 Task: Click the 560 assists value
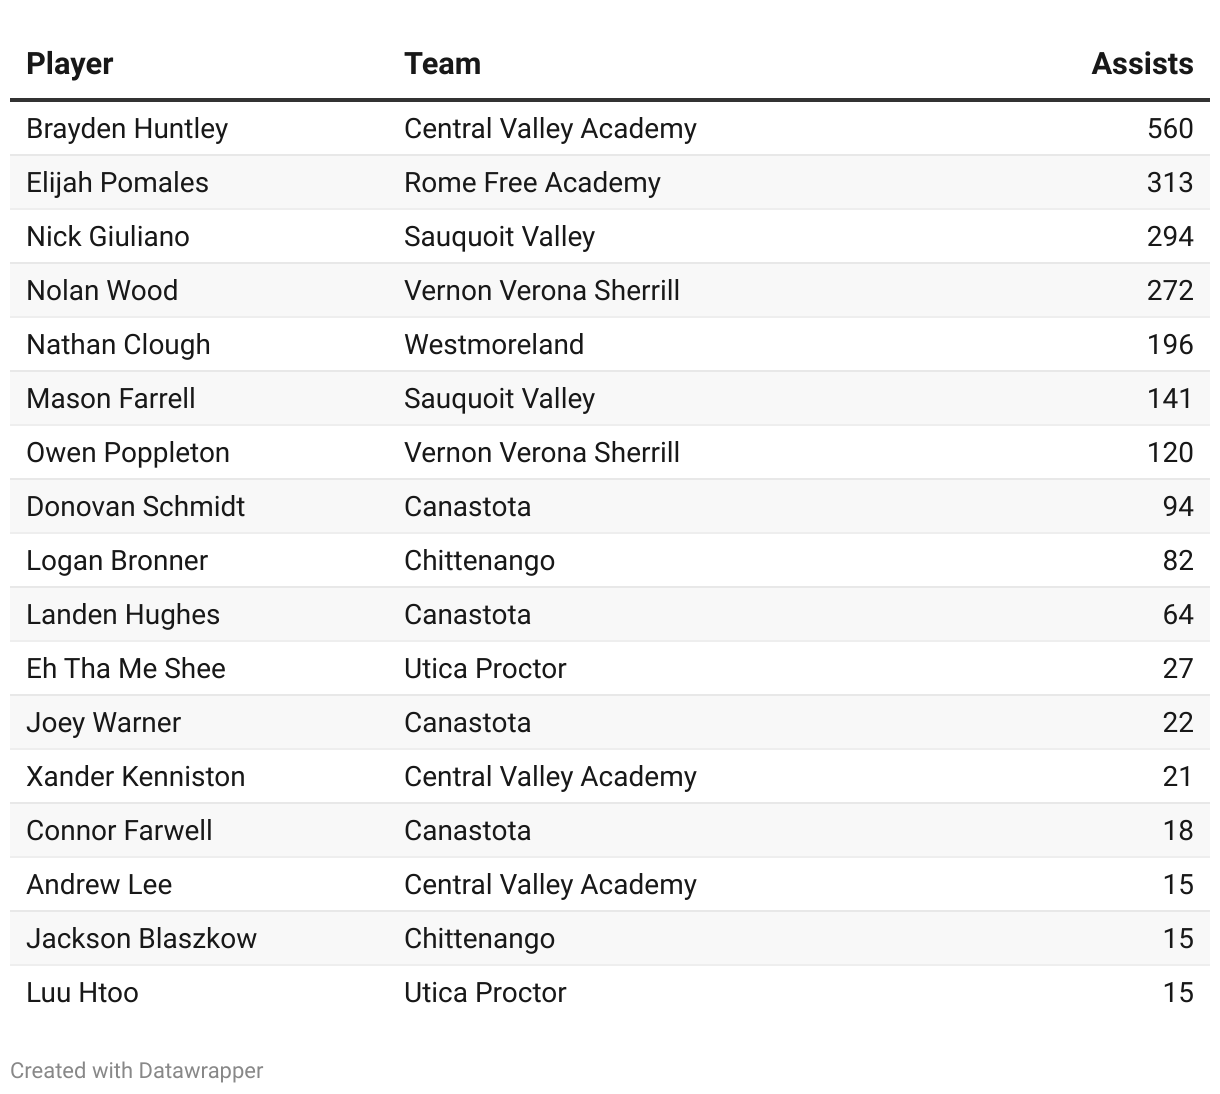(1169, 129)
